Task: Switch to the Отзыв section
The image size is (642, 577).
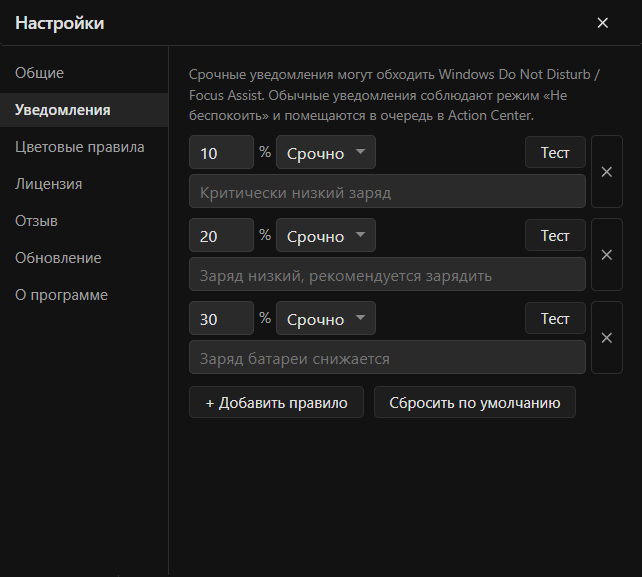Action: (x=84, y=221)
